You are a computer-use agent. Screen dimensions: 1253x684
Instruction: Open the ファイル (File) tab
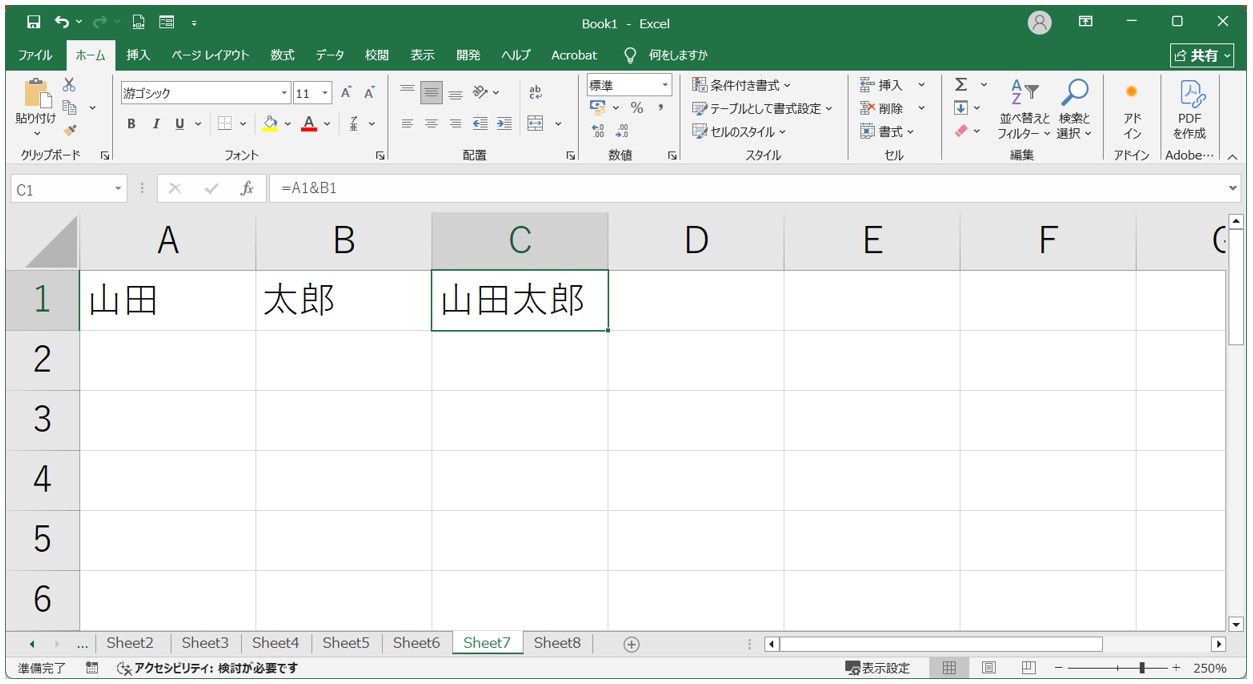(35, 55)
